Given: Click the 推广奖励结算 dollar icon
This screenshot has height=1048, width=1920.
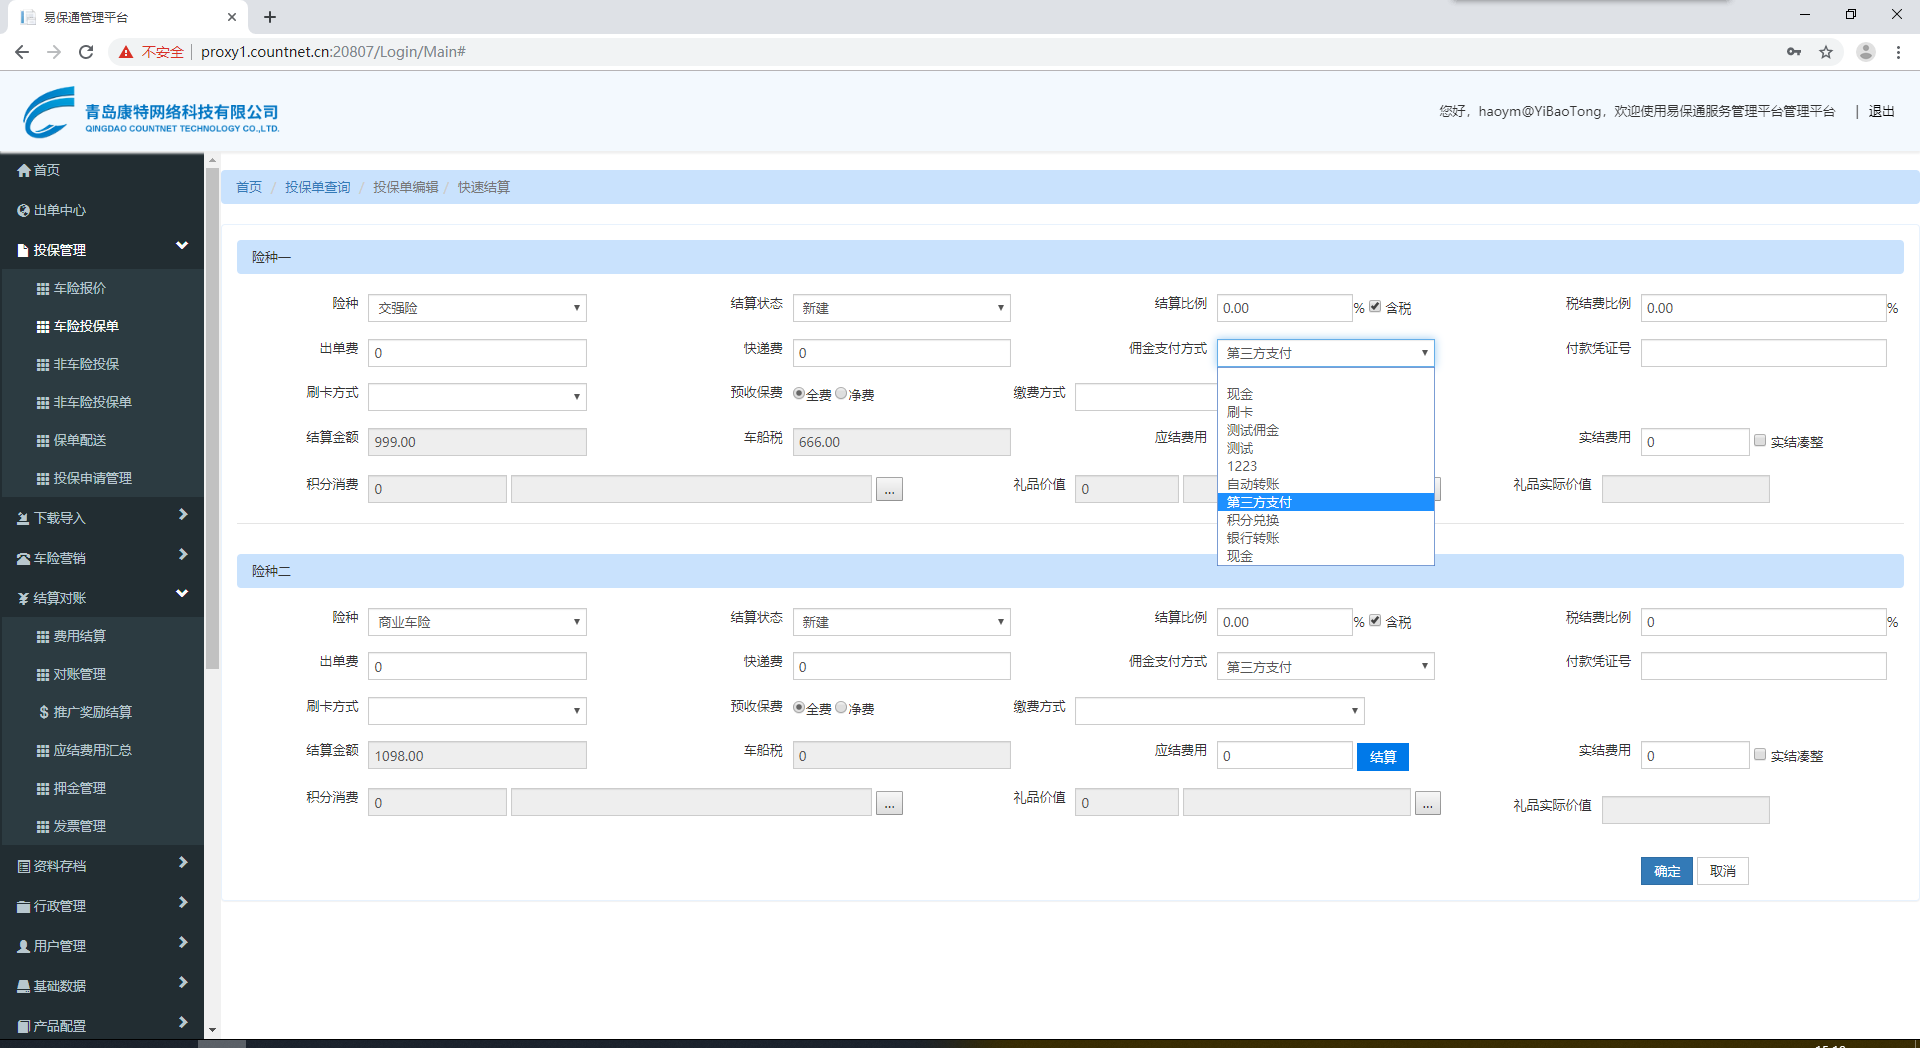Looking at the screenshot, I should coord(43,713).
